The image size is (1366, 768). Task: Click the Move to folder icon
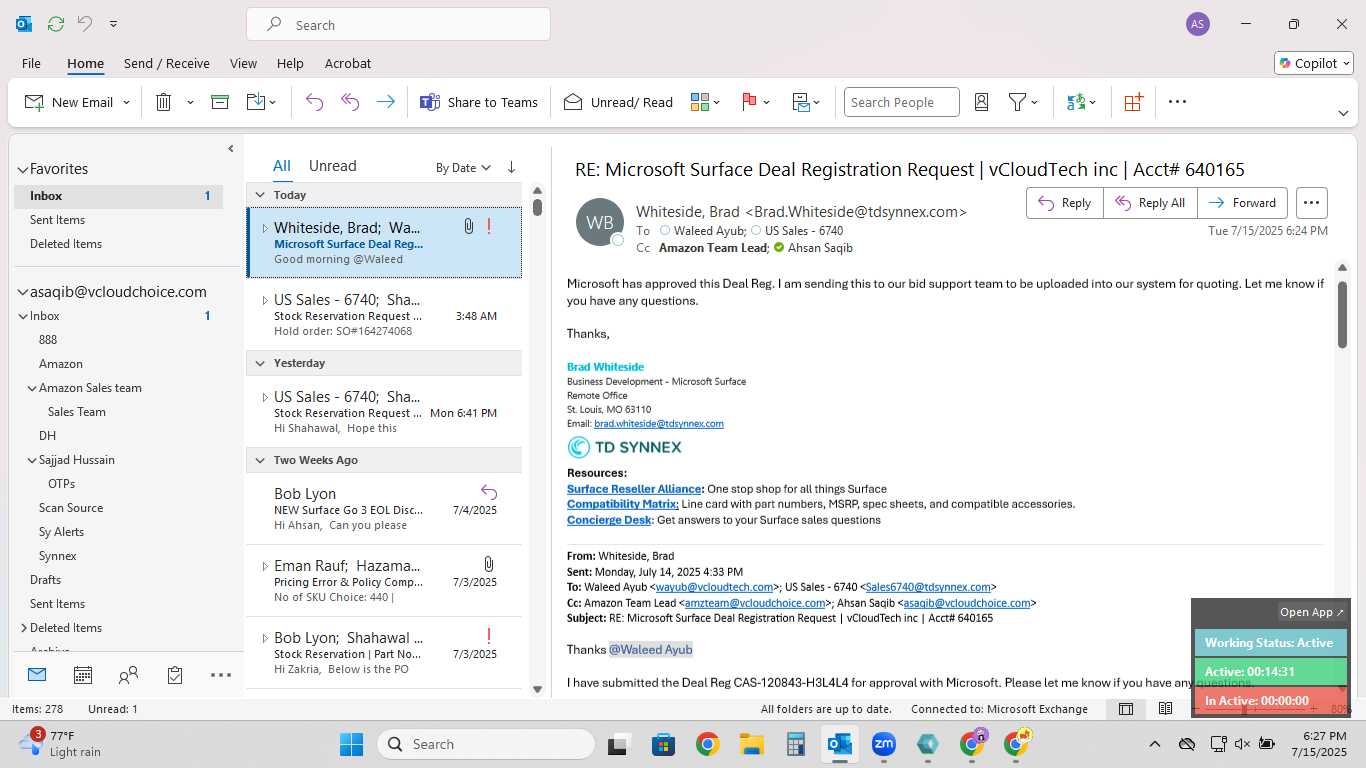click(255, 102)
